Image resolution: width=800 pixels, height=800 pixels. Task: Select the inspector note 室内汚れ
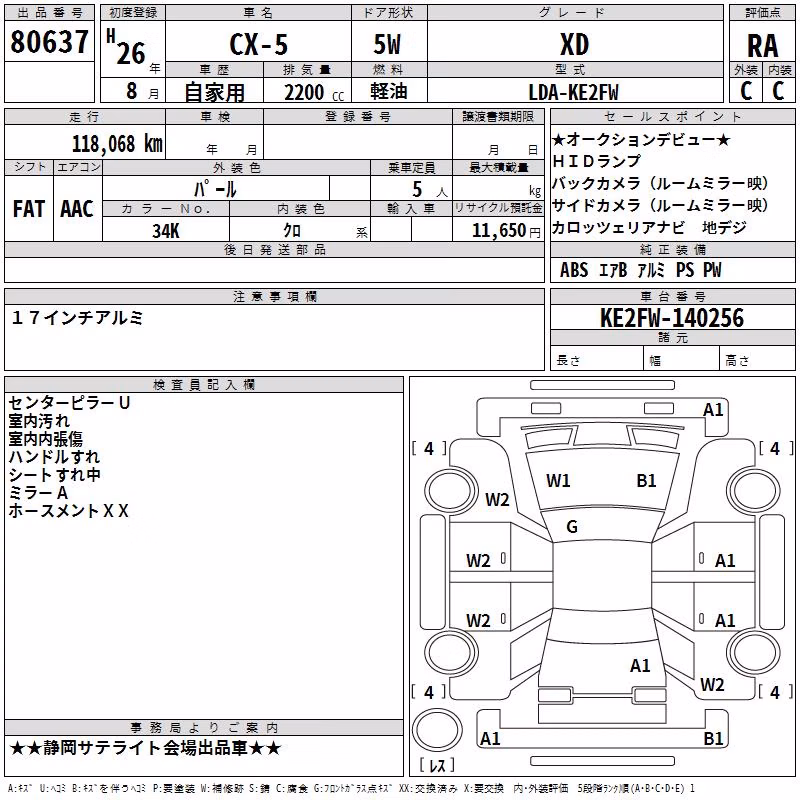click(39, 421)
